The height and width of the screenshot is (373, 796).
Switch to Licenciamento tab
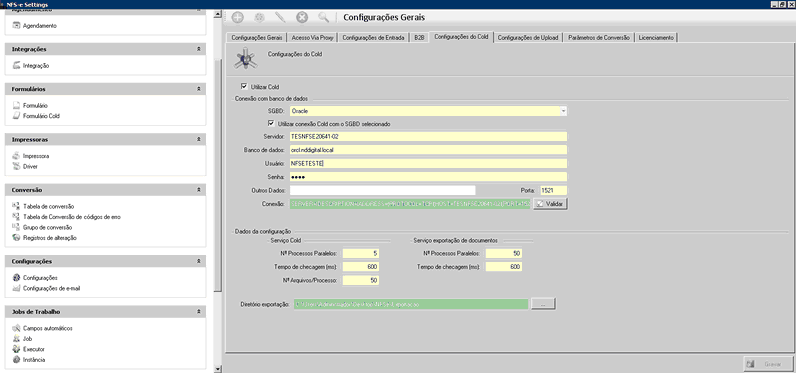pyautogui.click(x=656, y=38)
